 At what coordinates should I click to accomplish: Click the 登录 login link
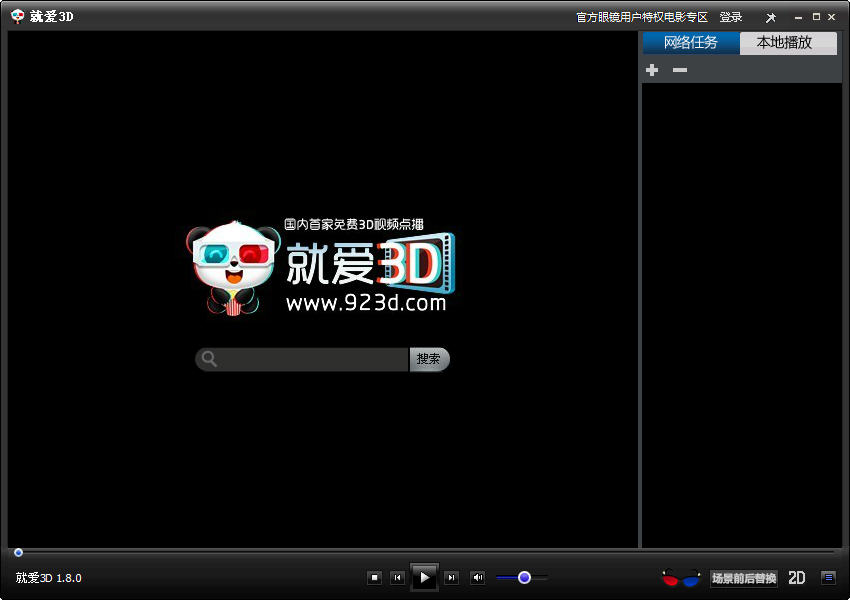[x=730, y=17]
